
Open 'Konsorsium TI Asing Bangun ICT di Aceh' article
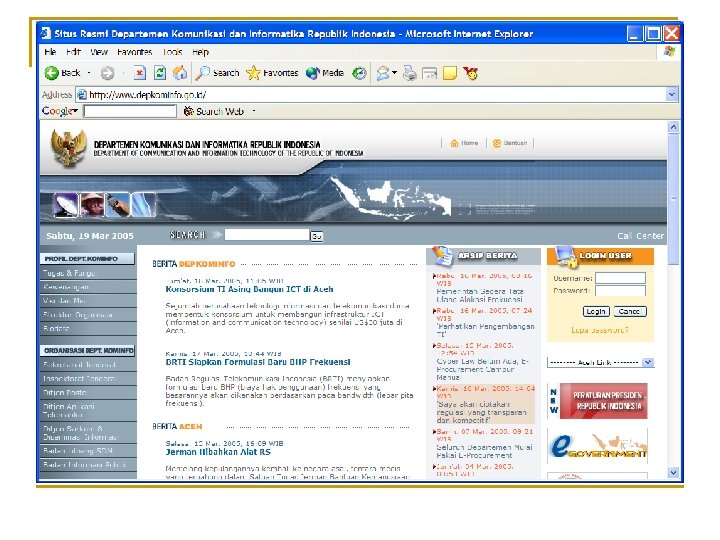pos(249,289)
